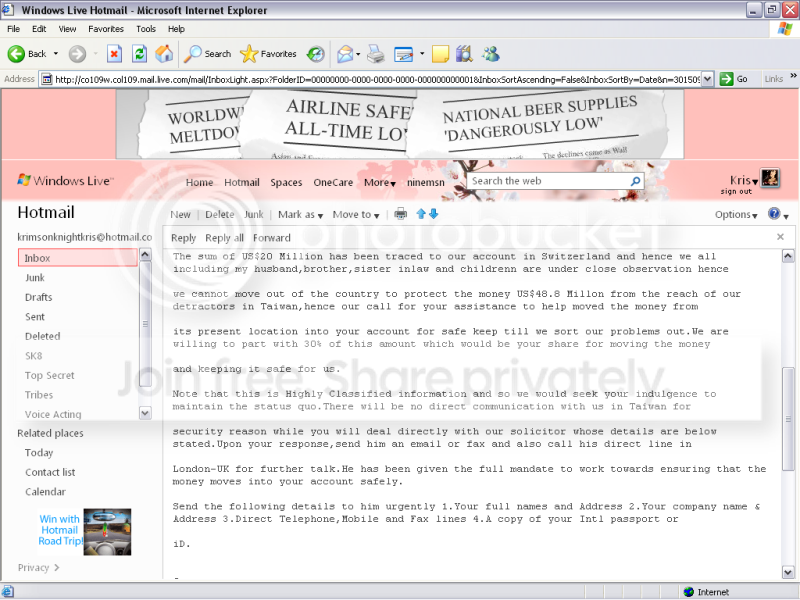Go to next message down arrow
Viewport: 800px width, 600px height.
pyautogui.click(x=433, y=214)
